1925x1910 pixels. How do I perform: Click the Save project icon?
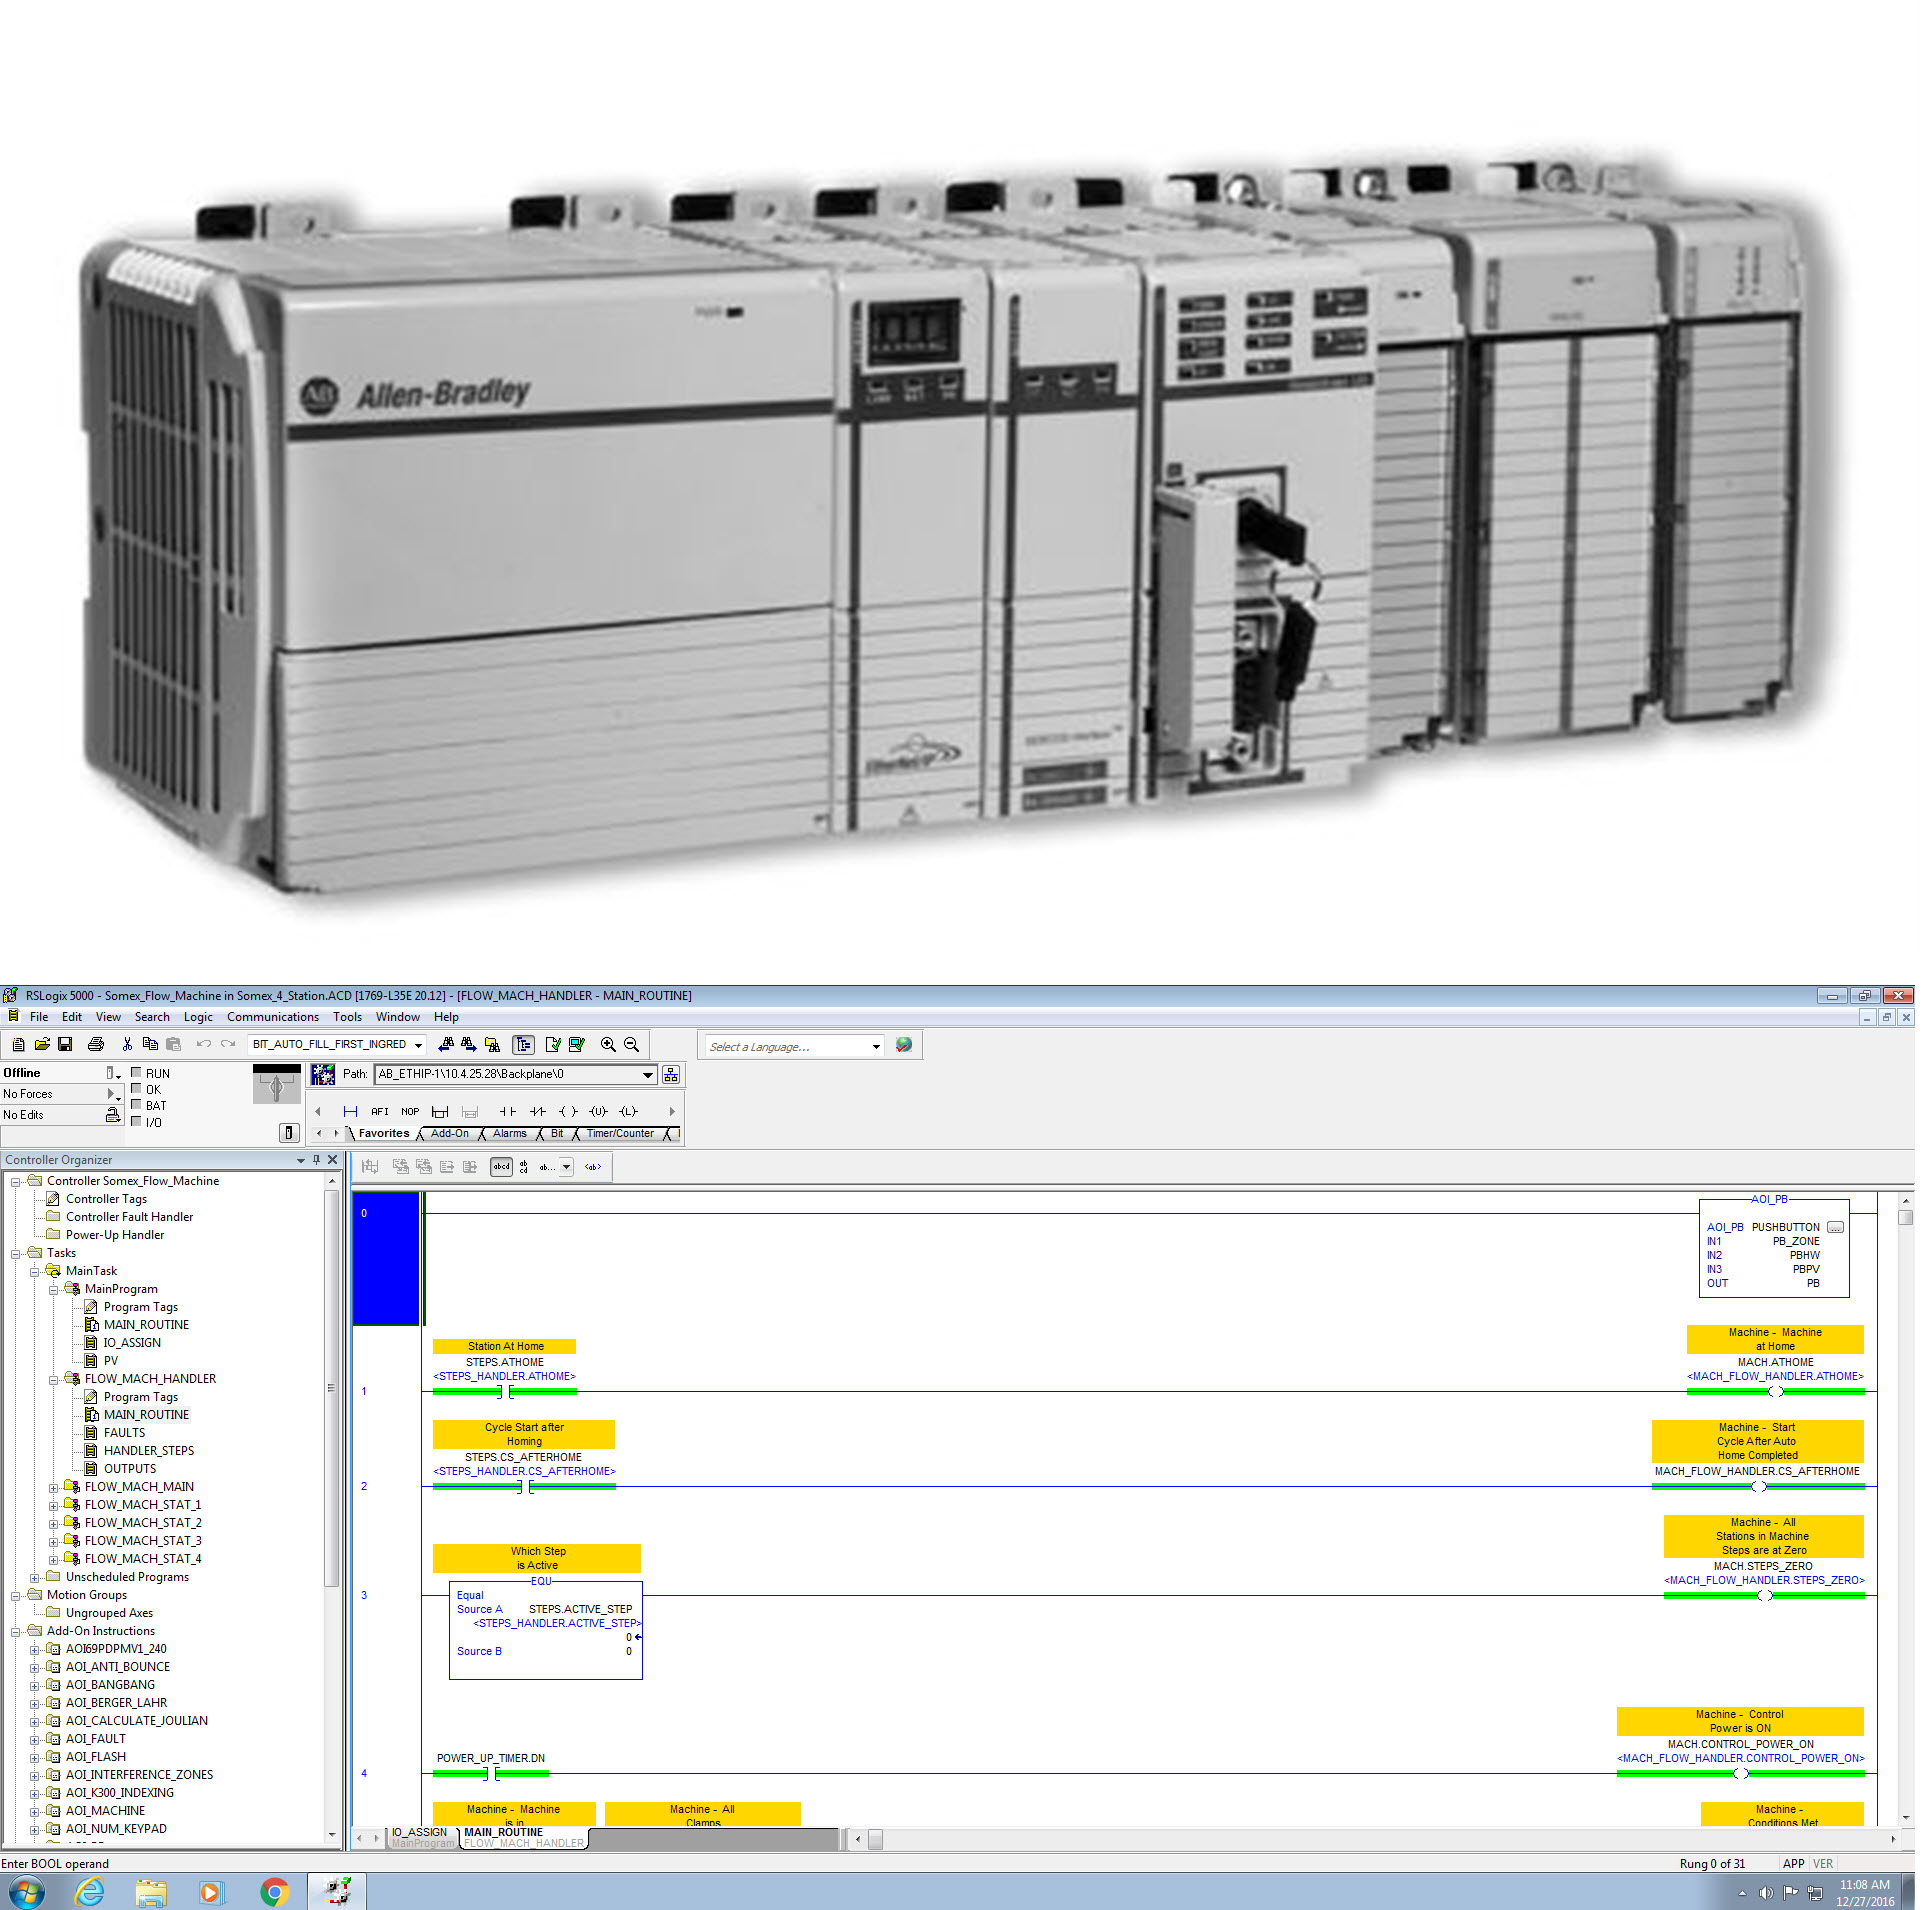(x=65, y=1044)
